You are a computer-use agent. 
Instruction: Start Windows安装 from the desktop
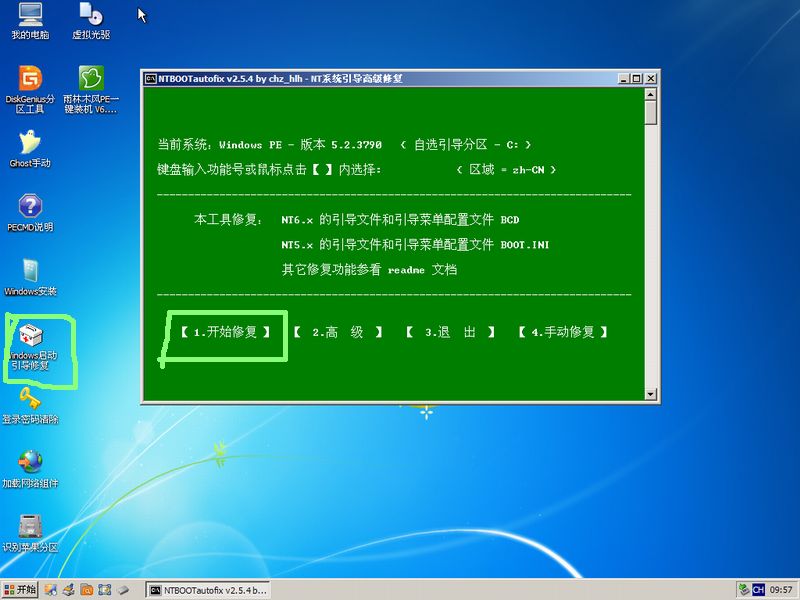(27, 275)
